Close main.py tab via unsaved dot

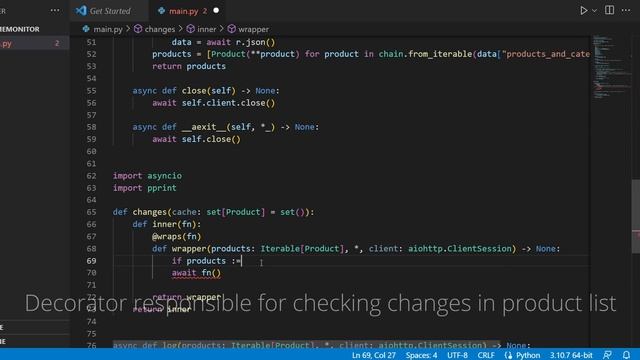pos(216,11)
